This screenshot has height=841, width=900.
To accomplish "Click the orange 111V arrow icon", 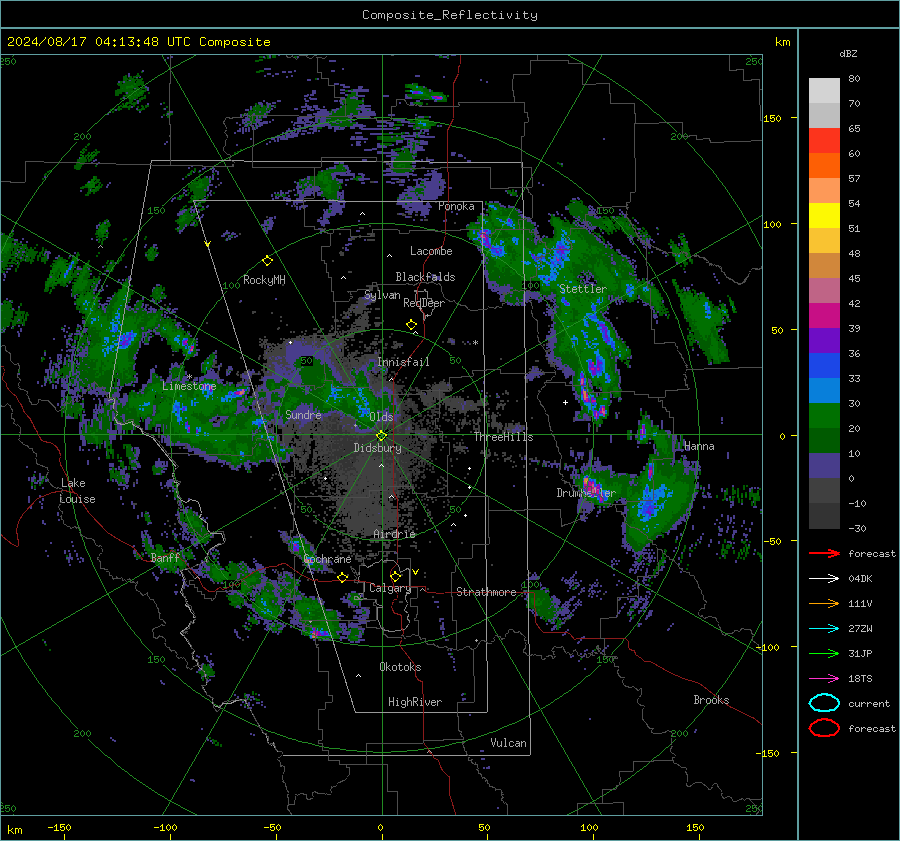I will coord(824,603).
